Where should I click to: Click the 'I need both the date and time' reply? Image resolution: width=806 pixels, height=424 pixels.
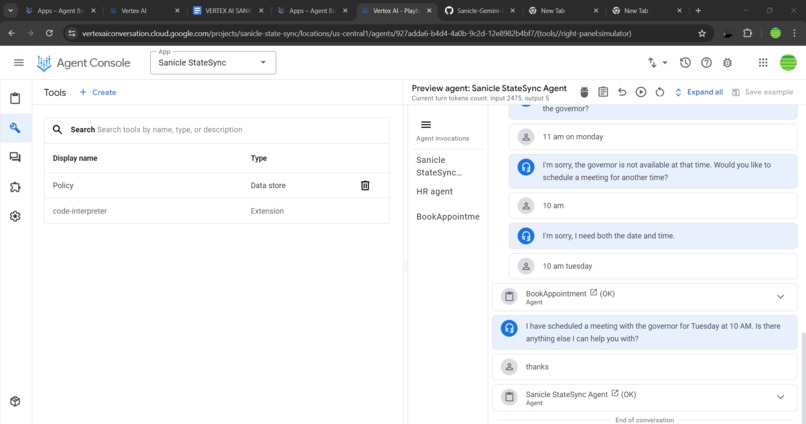tap(653, 236)
